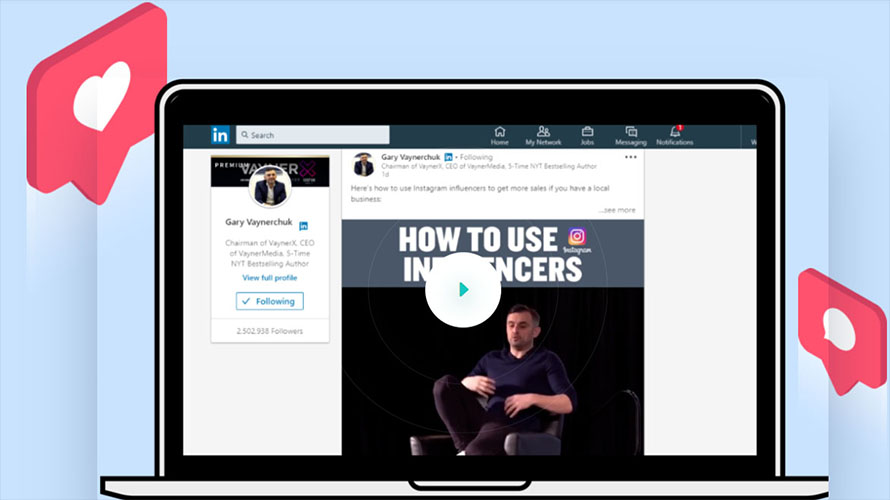Open Messaging
890x500 pixels.
coord(631,136)
